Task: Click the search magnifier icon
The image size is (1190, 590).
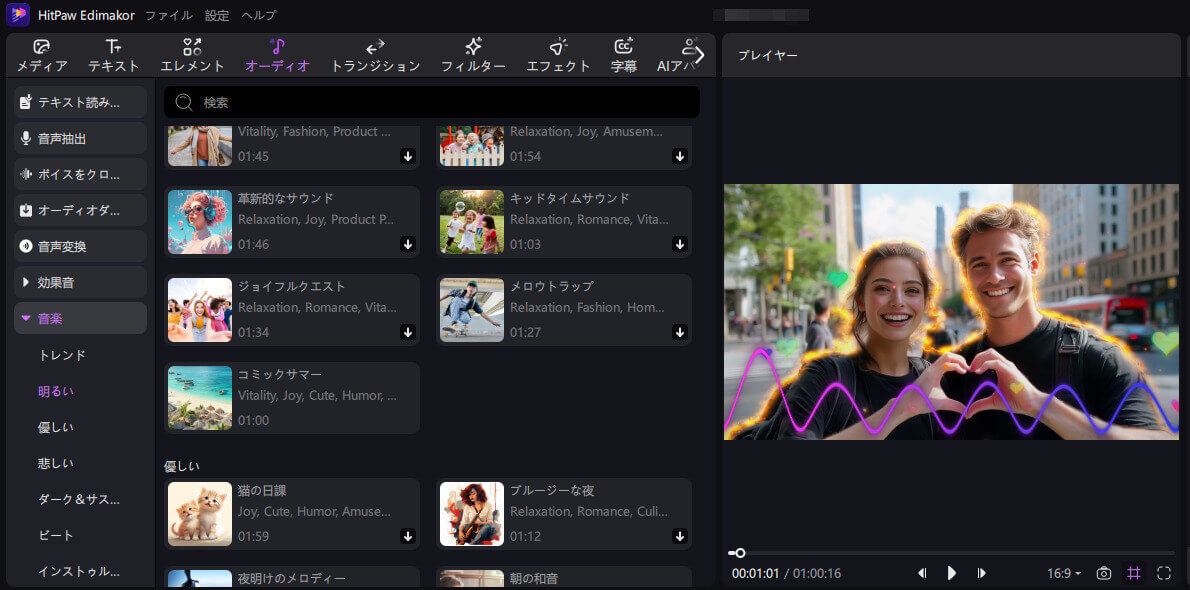Action: tap(184, 103)
